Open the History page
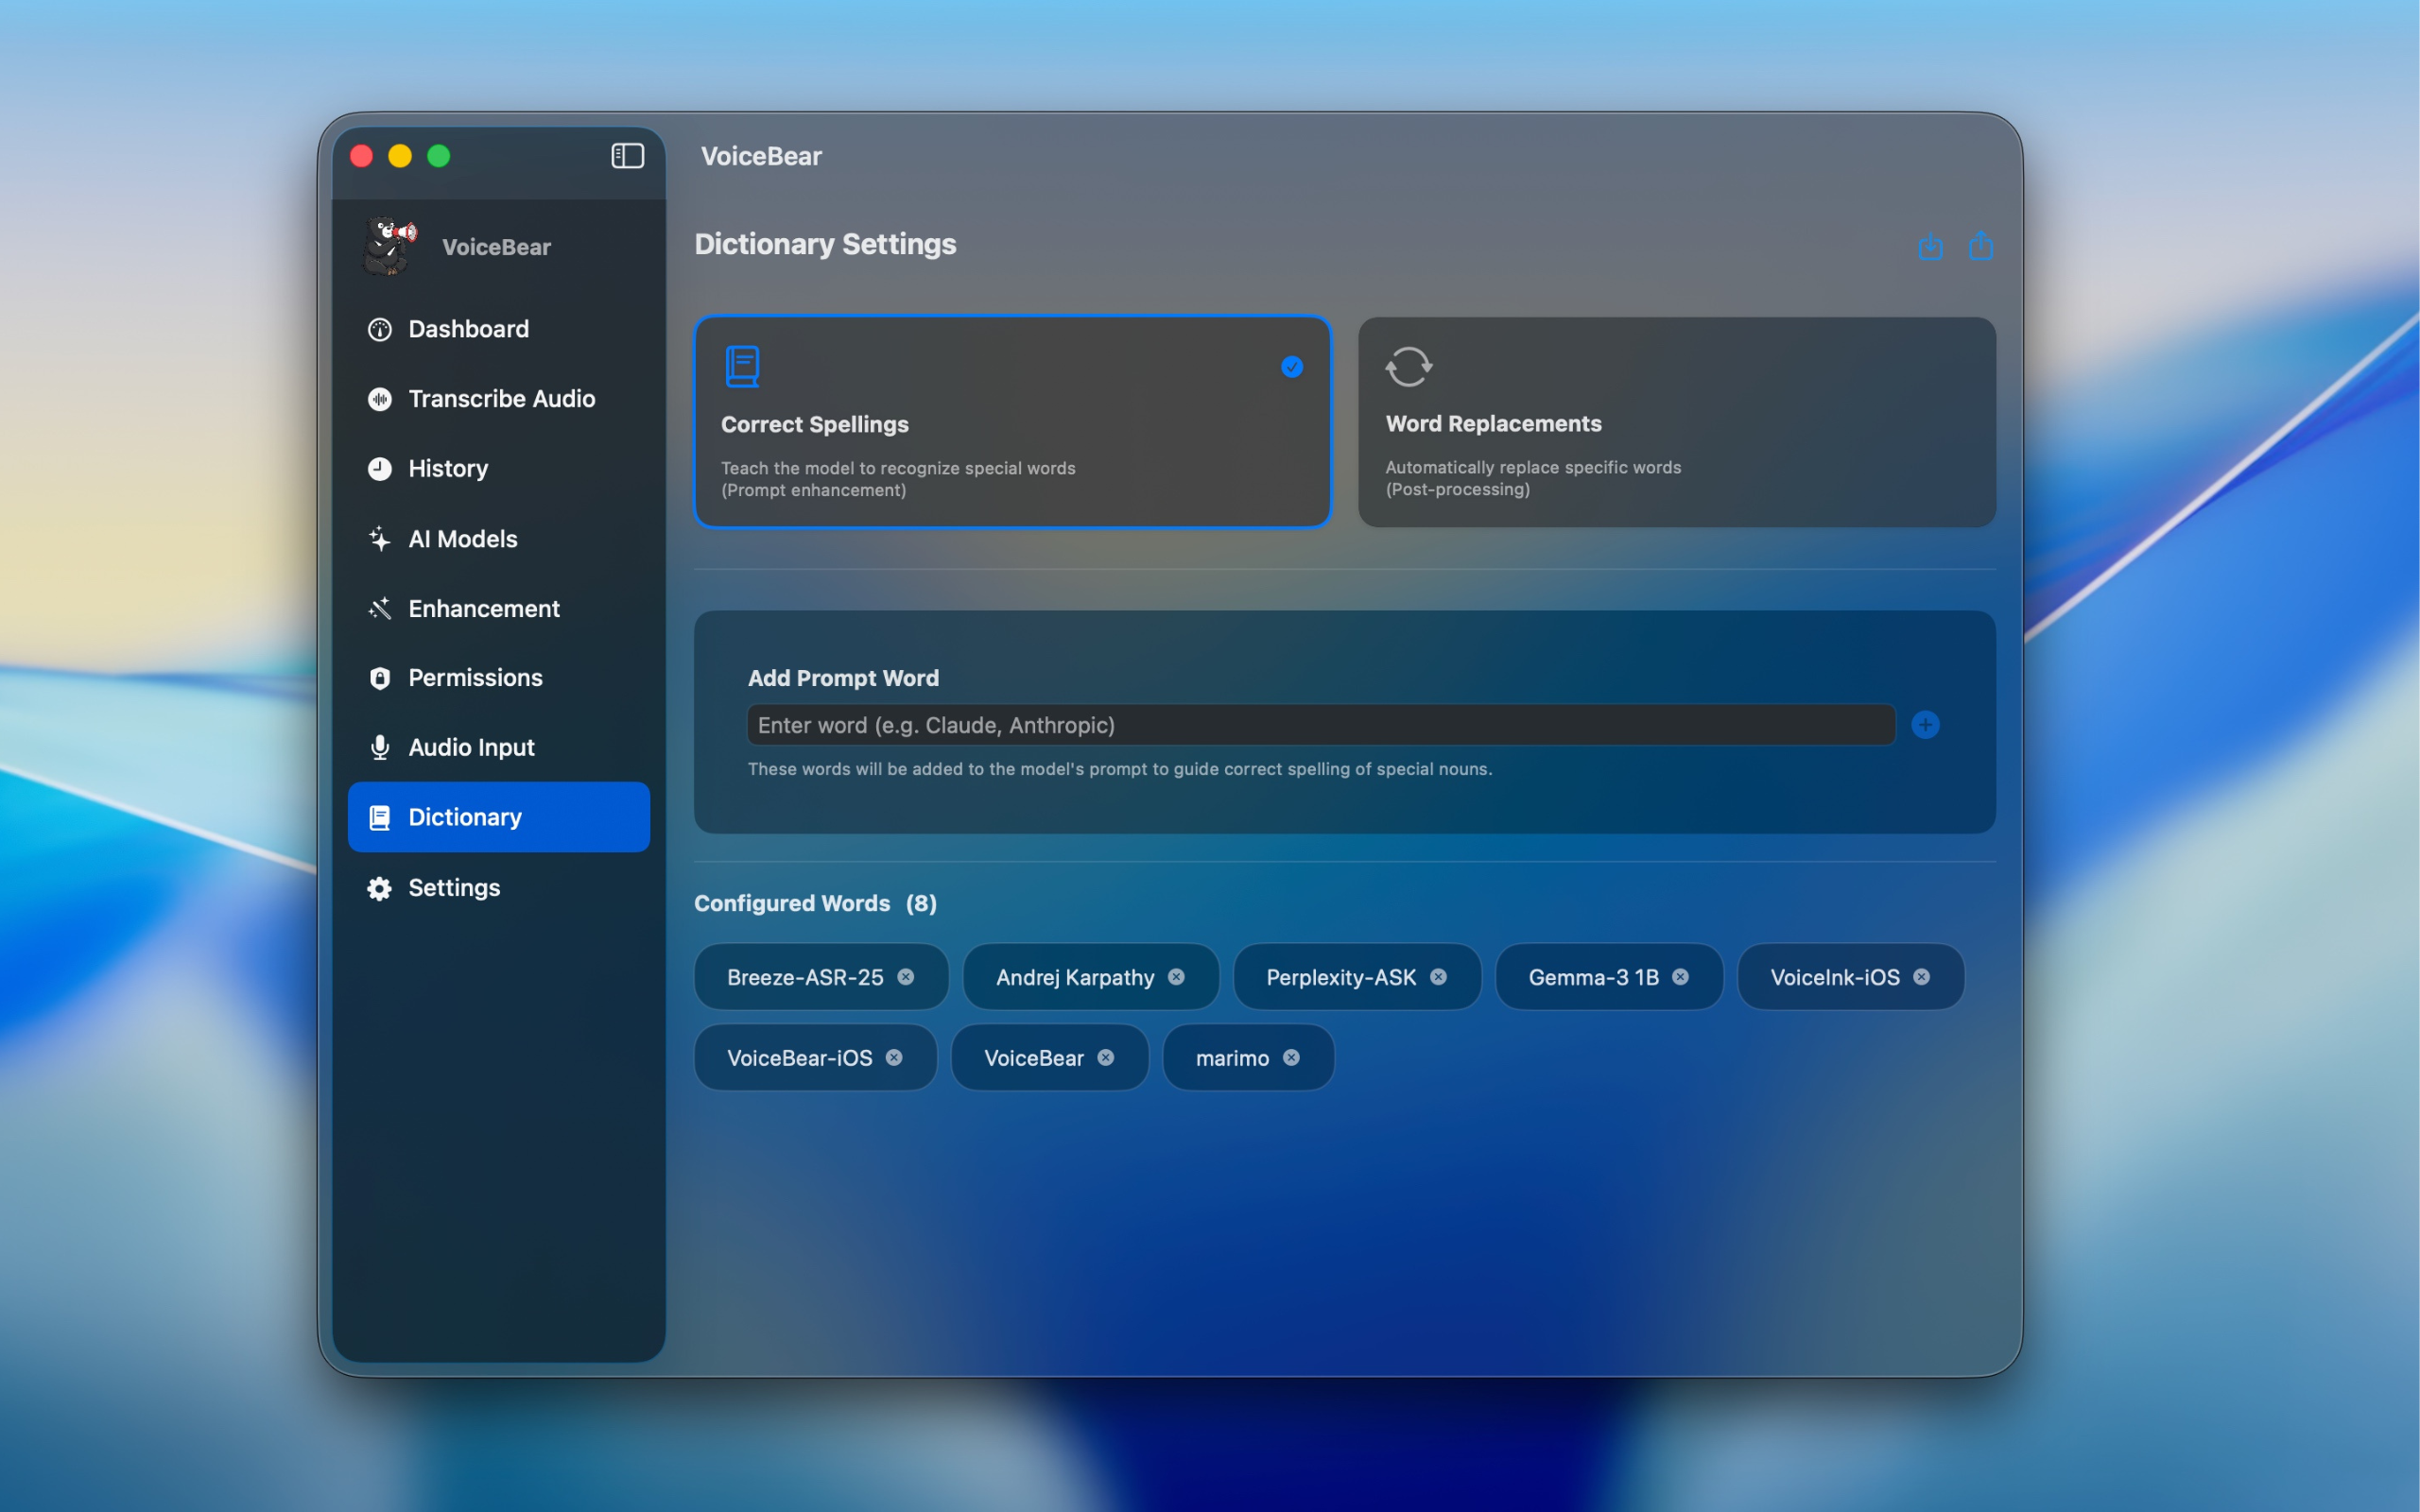The width and height of the screenshot is (2420, 1512). click(498, 469)
